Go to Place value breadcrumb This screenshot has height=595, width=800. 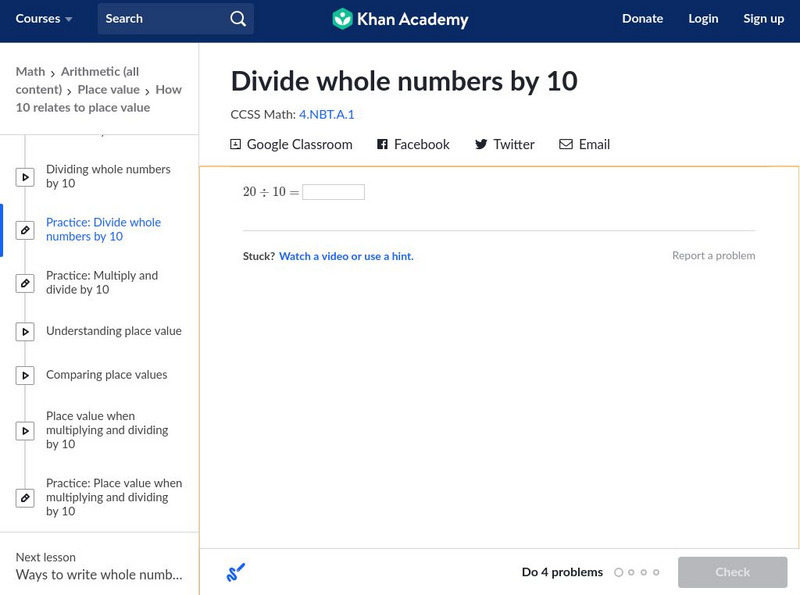[108, 90]
